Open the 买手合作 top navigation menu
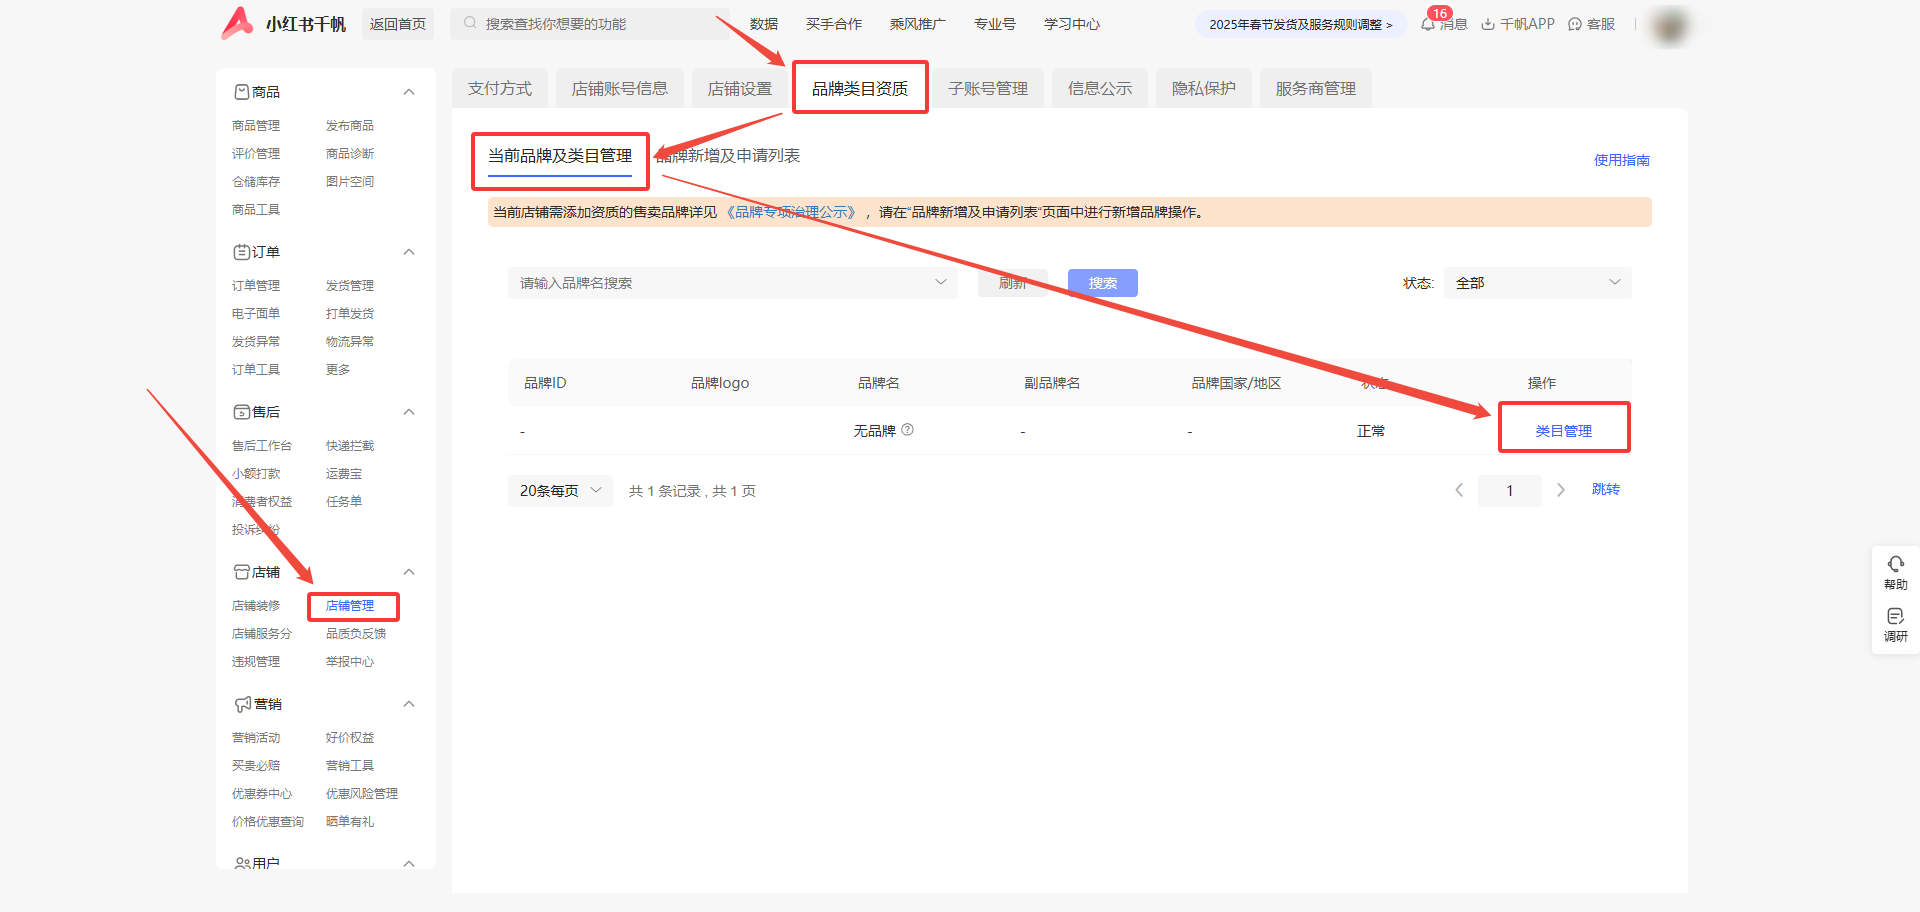Image resolution: width=1920 pixels, height=912 pixels. pos(834,24)
